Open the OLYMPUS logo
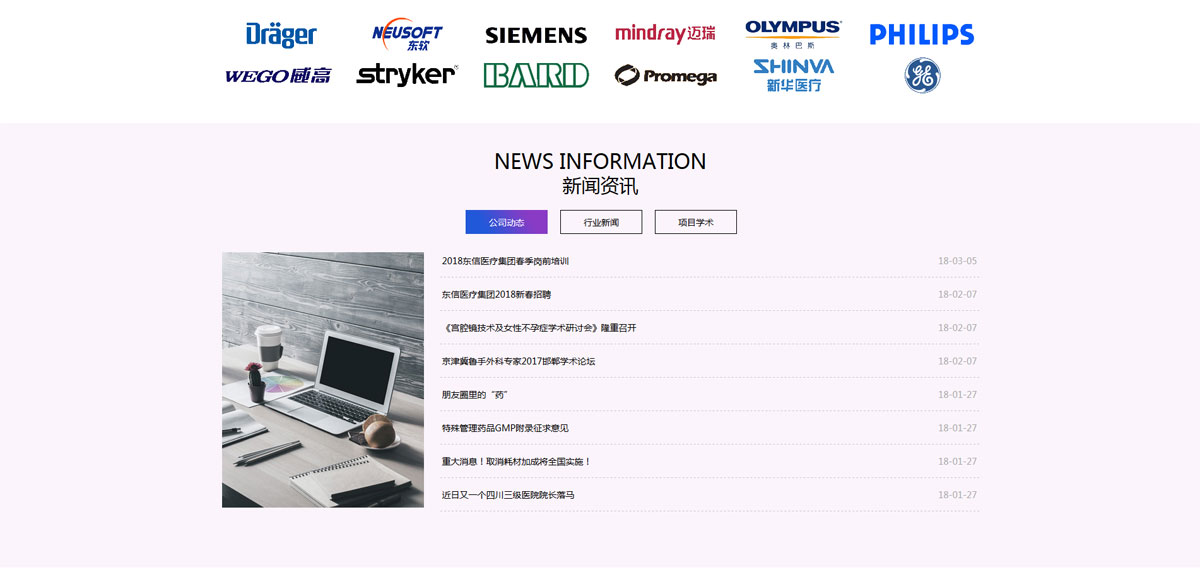Screen dimensions: 1200x582 (x=793, y=34)
